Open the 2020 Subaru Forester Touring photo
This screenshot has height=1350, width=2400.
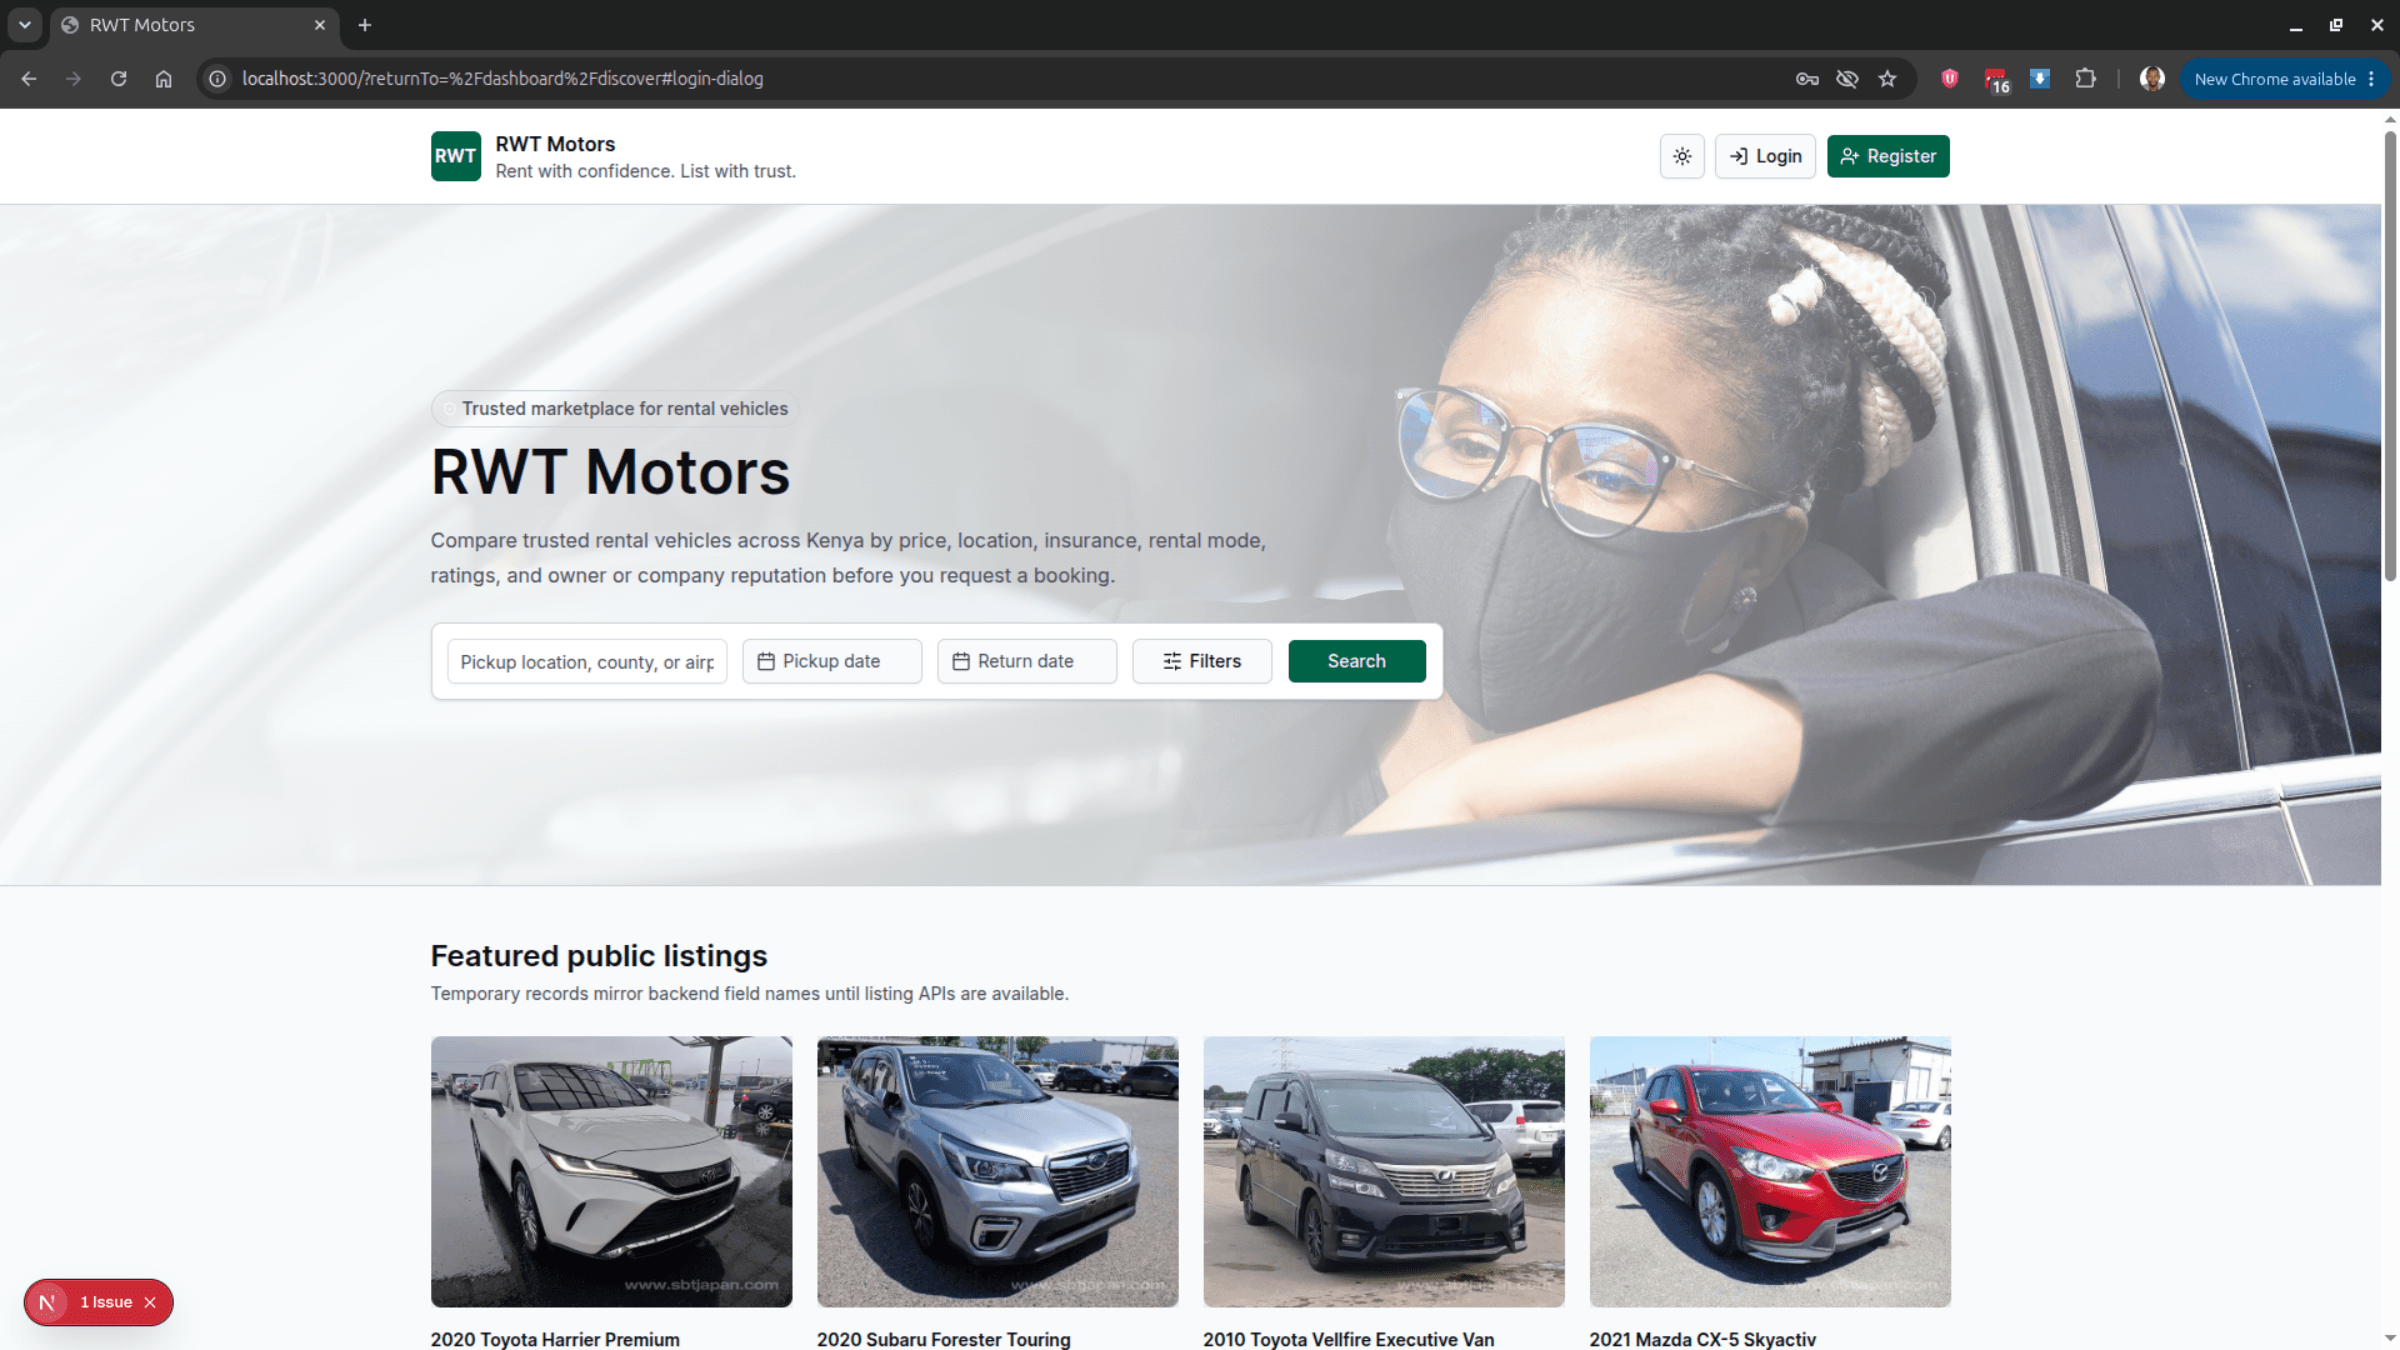(x=997, y=1171)
